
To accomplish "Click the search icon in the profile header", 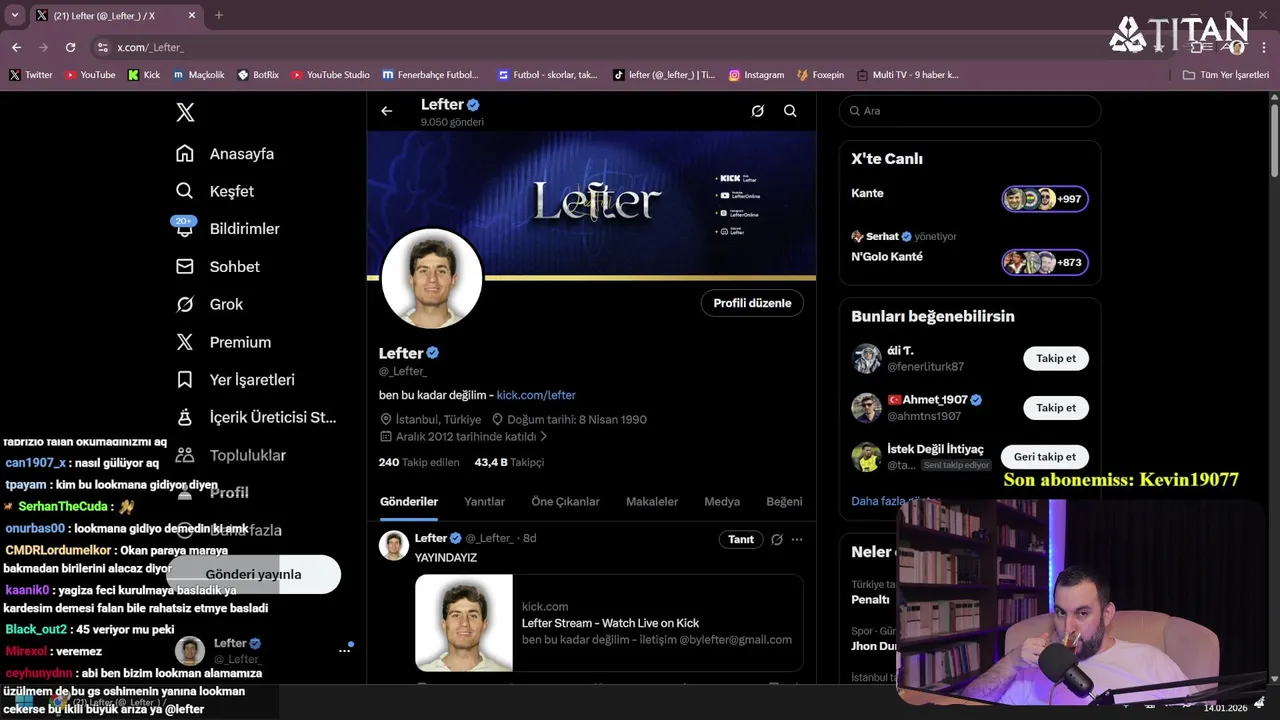I will 790,111.
